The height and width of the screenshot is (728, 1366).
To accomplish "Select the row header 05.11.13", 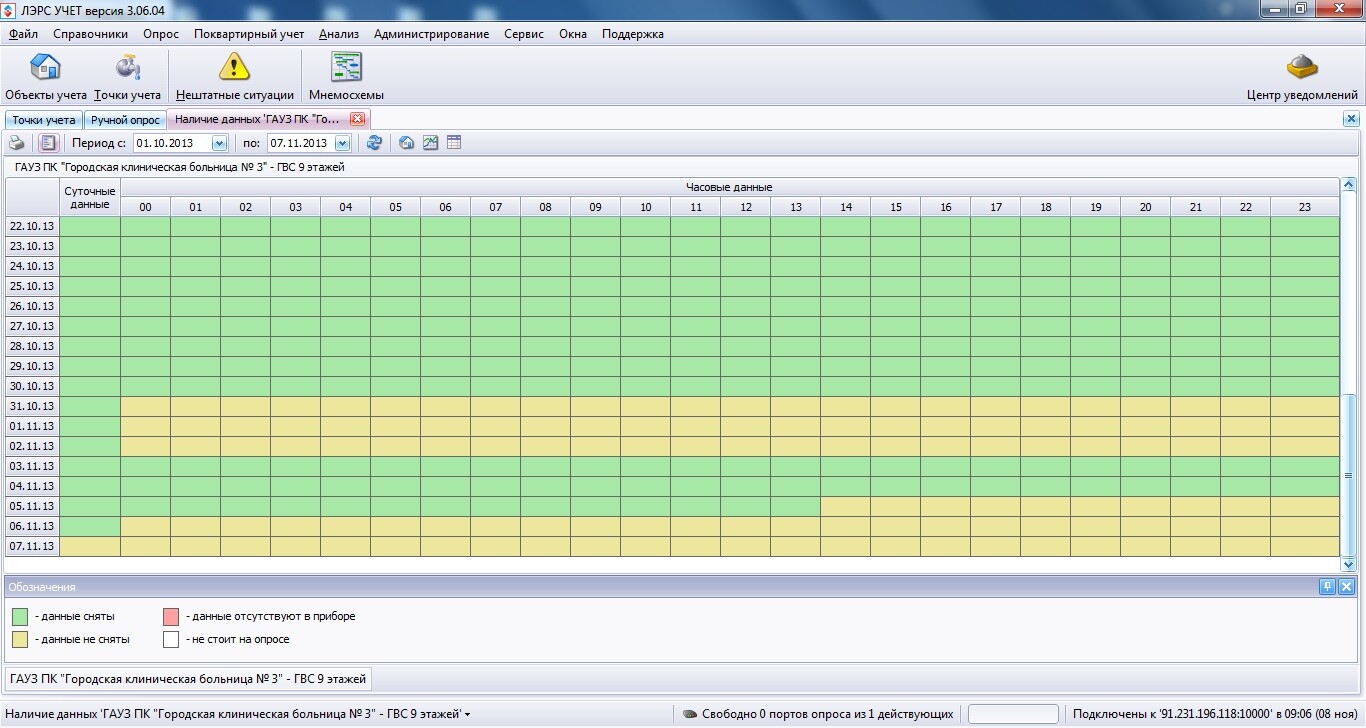I will [x=32, y=506].
